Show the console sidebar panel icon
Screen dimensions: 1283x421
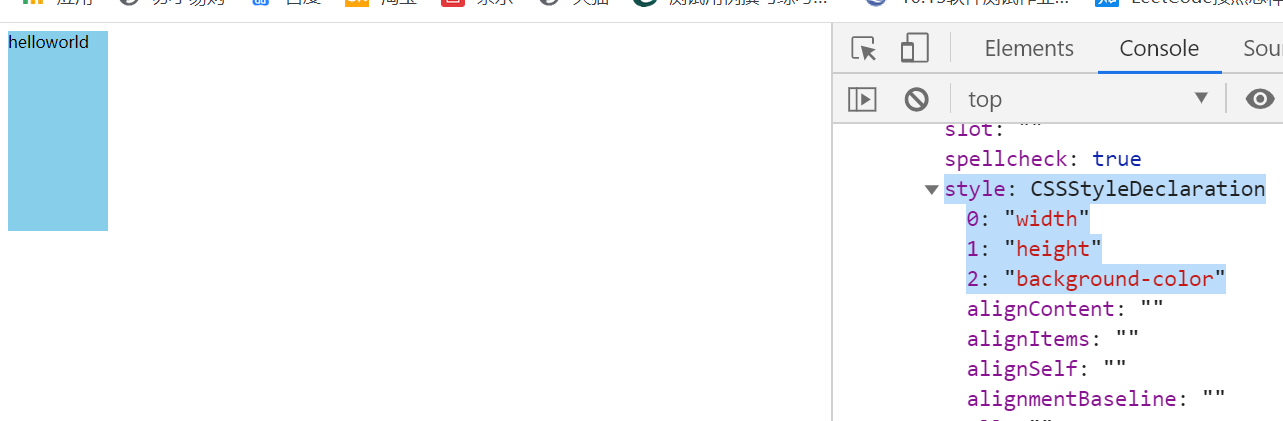(x=862, y=99)
